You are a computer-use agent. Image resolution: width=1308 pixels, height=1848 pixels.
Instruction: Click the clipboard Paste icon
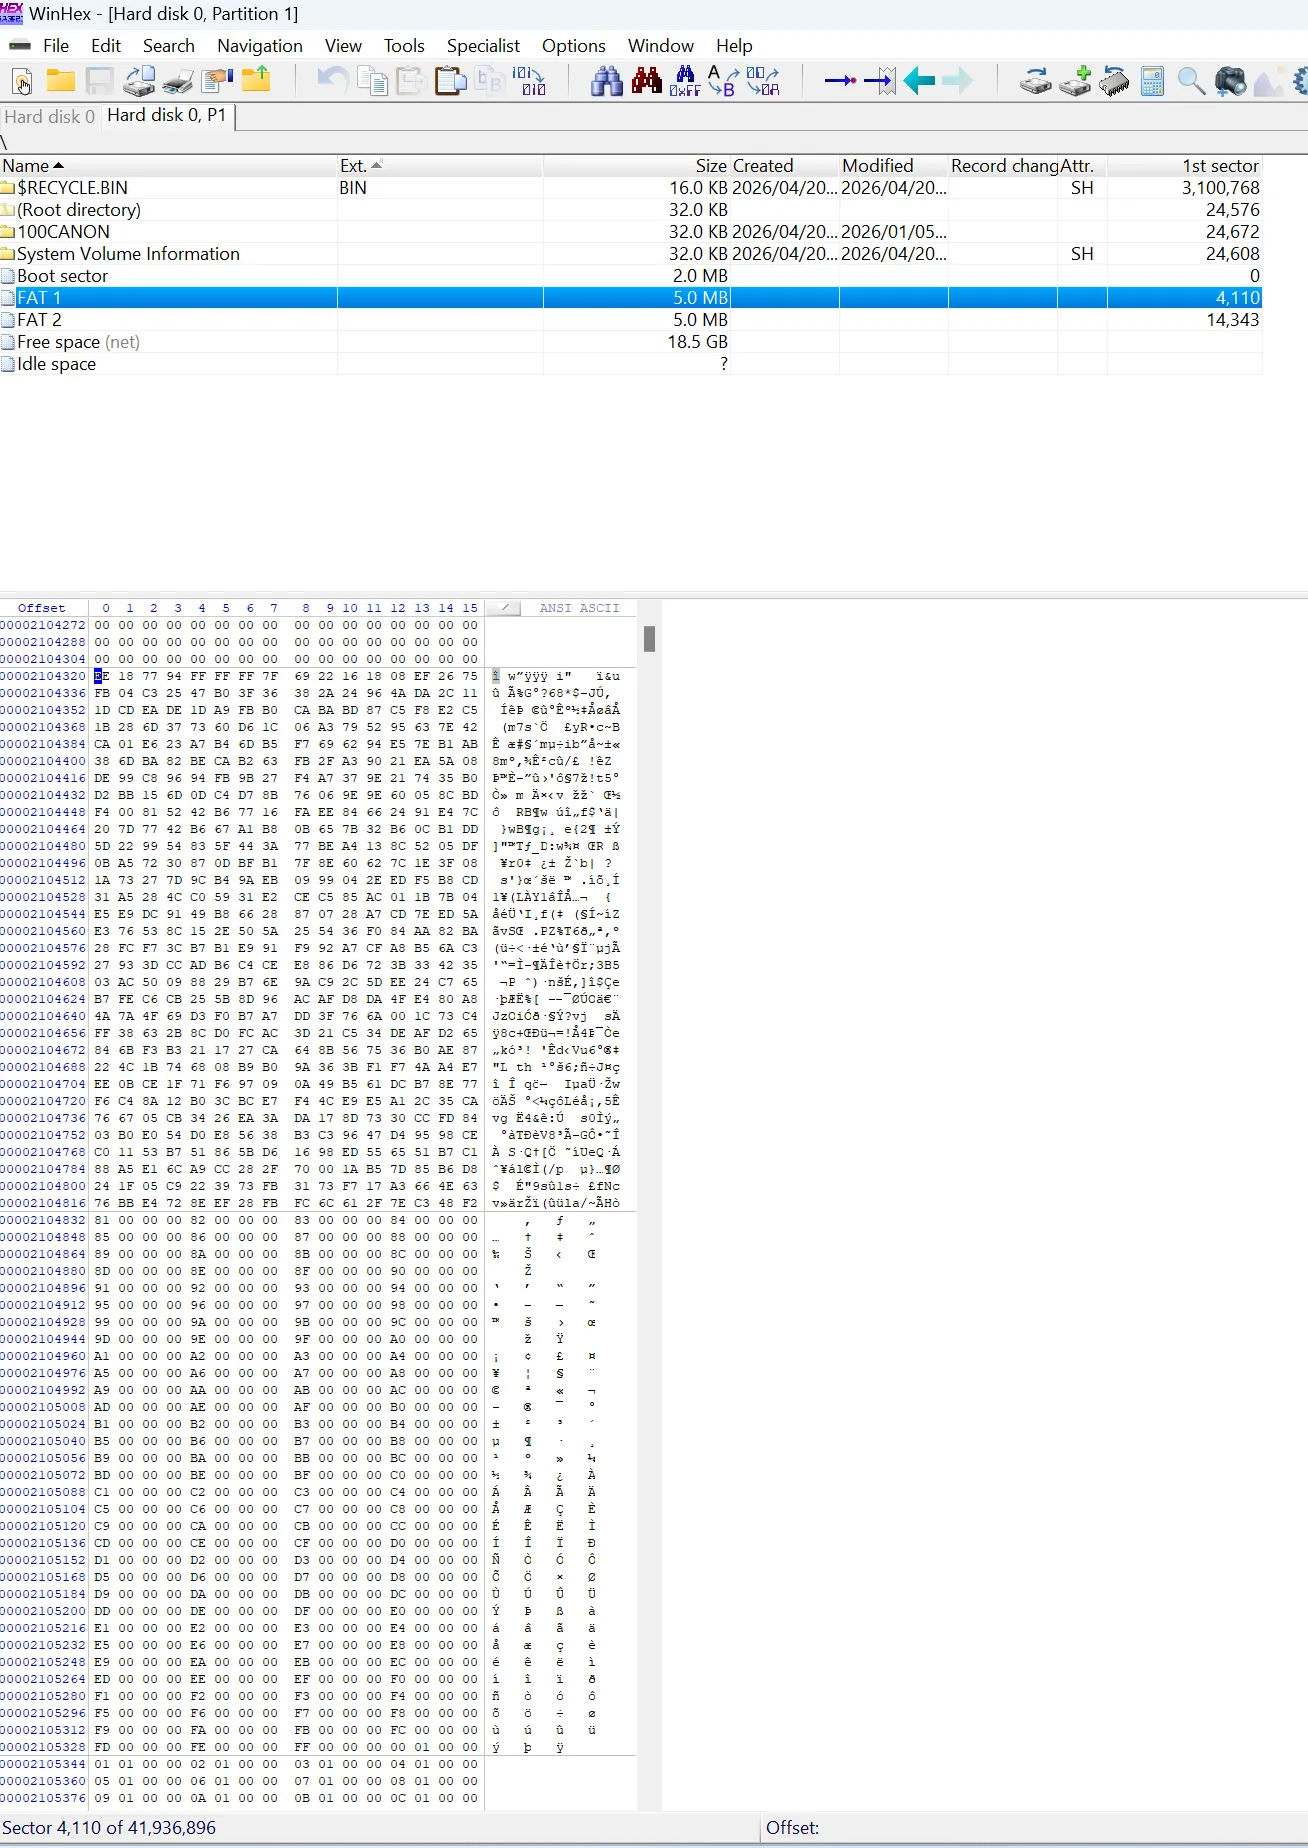(x=450, y=81)
